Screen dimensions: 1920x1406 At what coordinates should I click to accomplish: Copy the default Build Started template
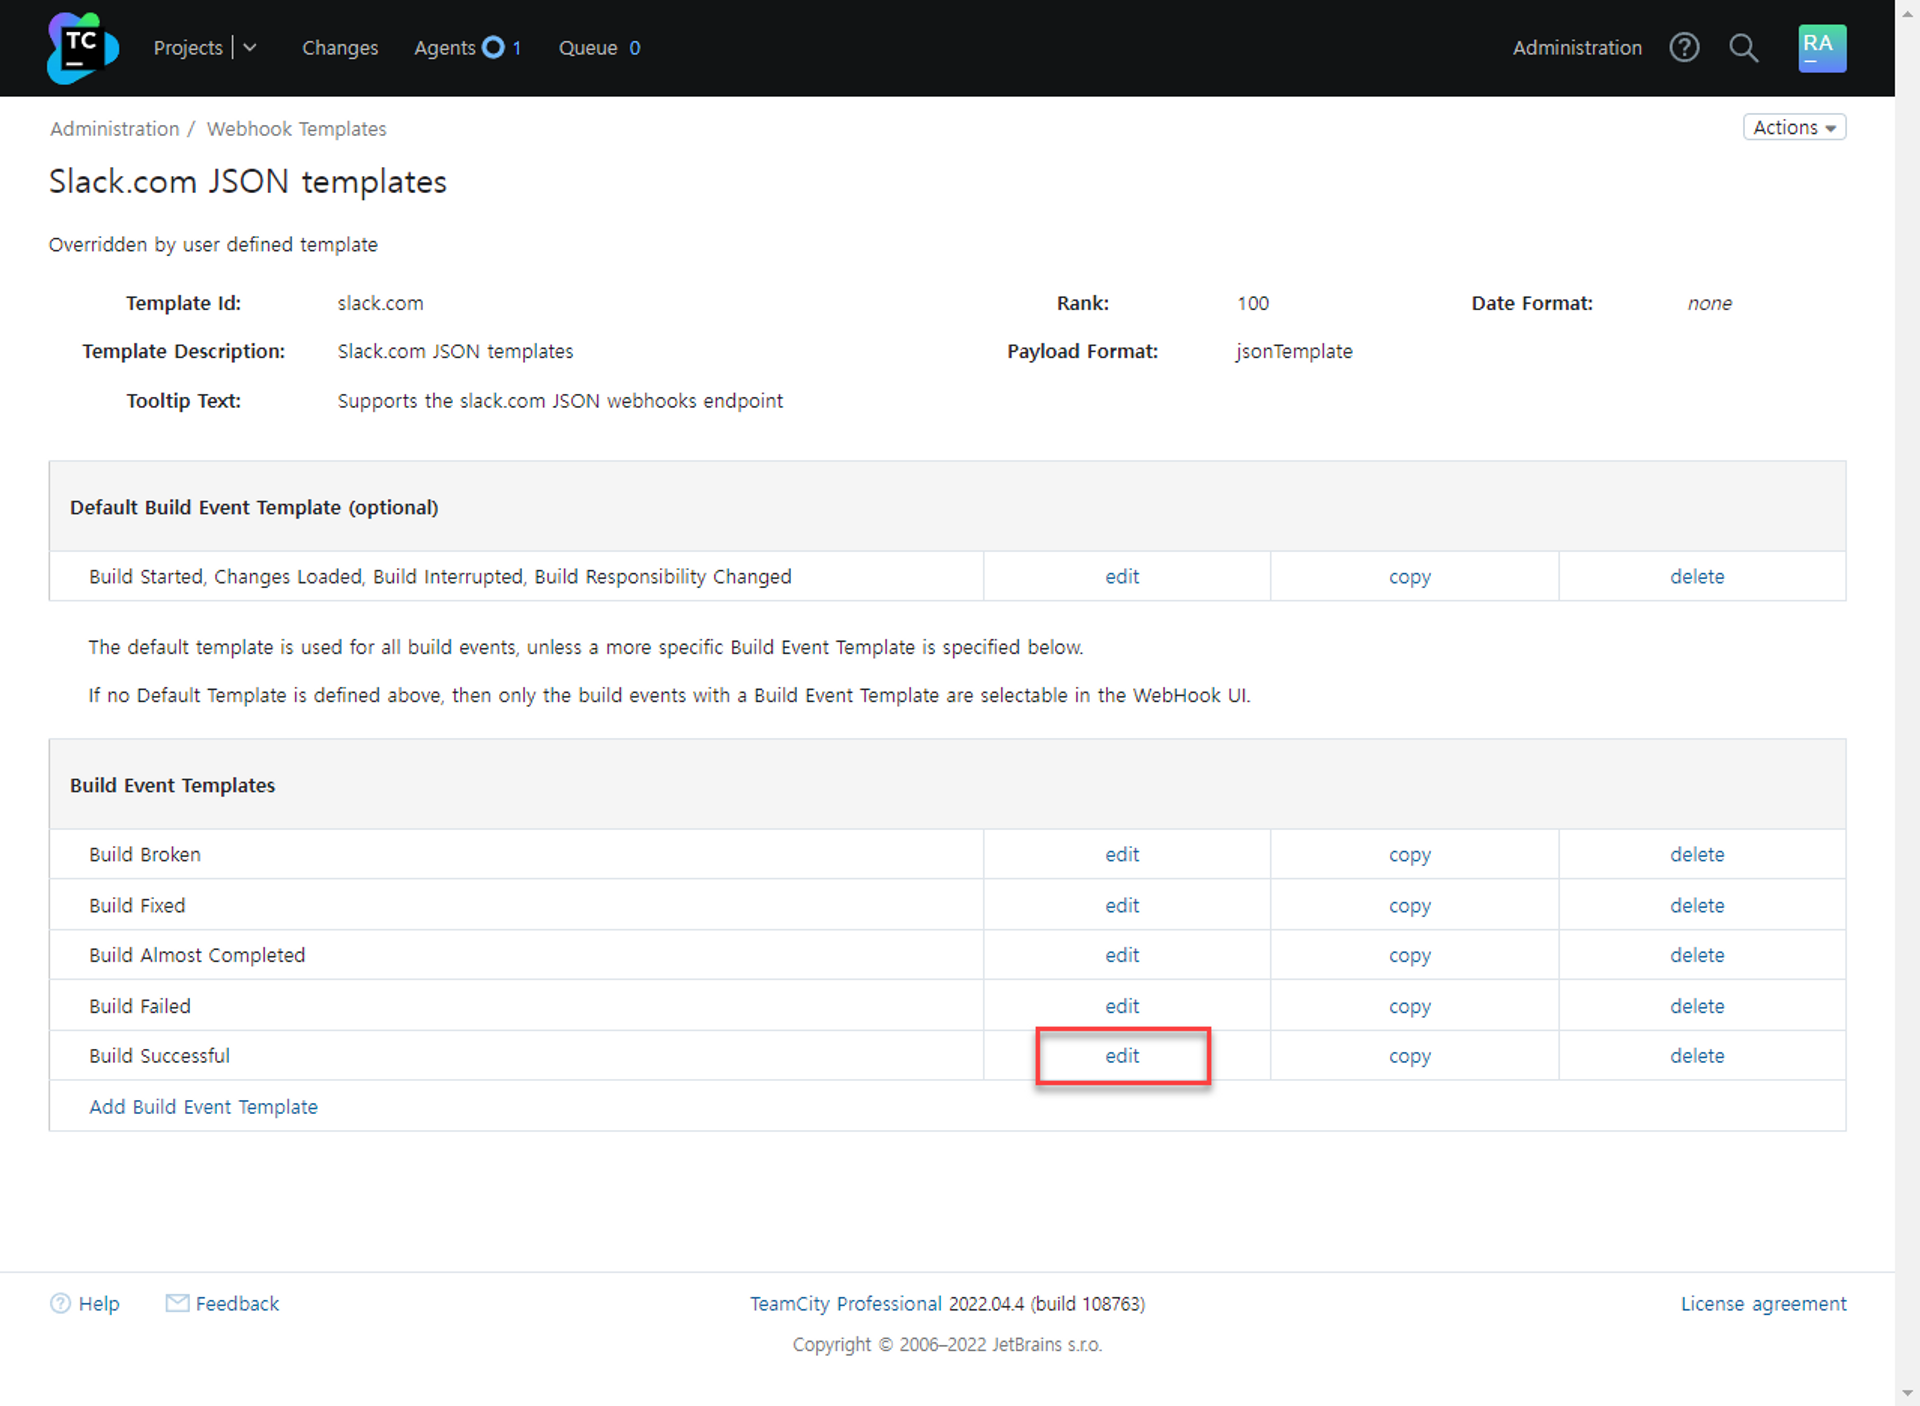[x=1410, y=577]
